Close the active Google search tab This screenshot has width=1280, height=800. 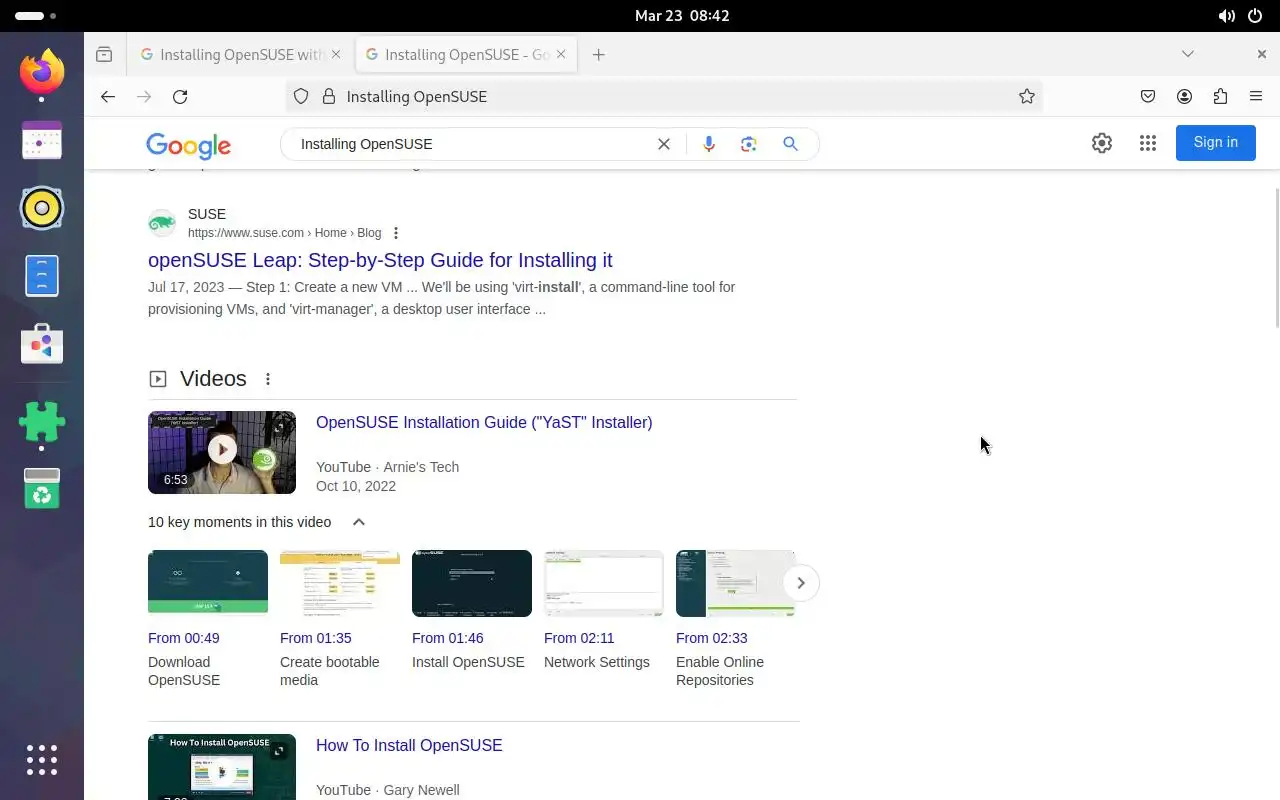561,55
